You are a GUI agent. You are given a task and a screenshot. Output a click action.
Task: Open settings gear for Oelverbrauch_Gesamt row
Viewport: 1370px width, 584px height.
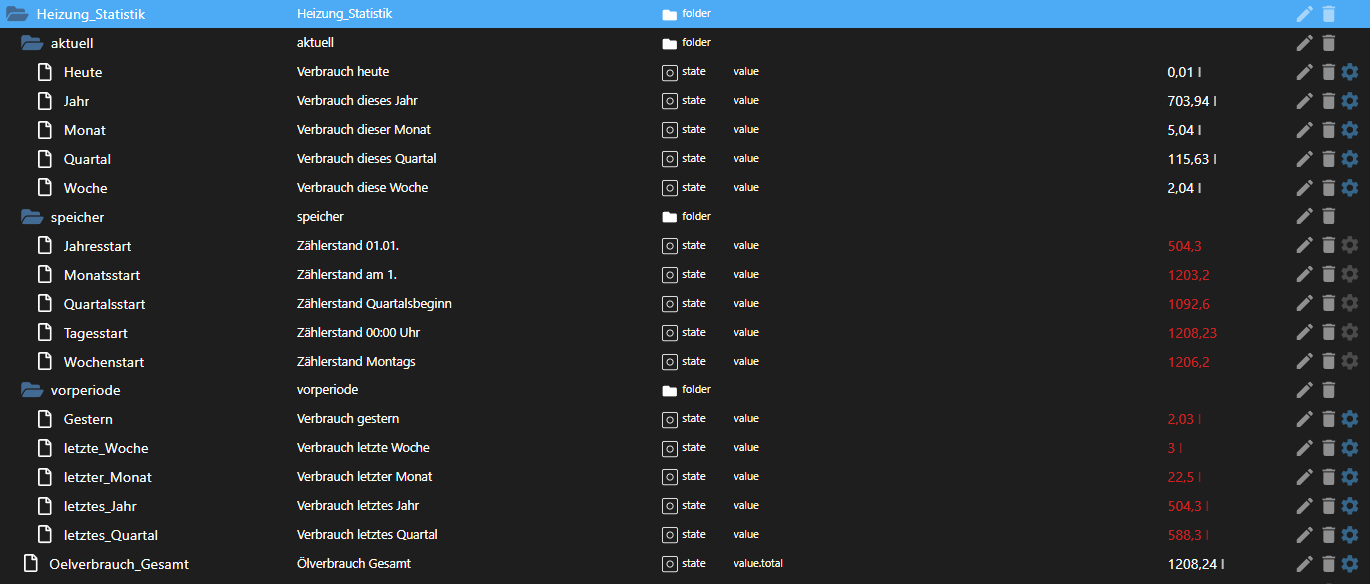1350,564
